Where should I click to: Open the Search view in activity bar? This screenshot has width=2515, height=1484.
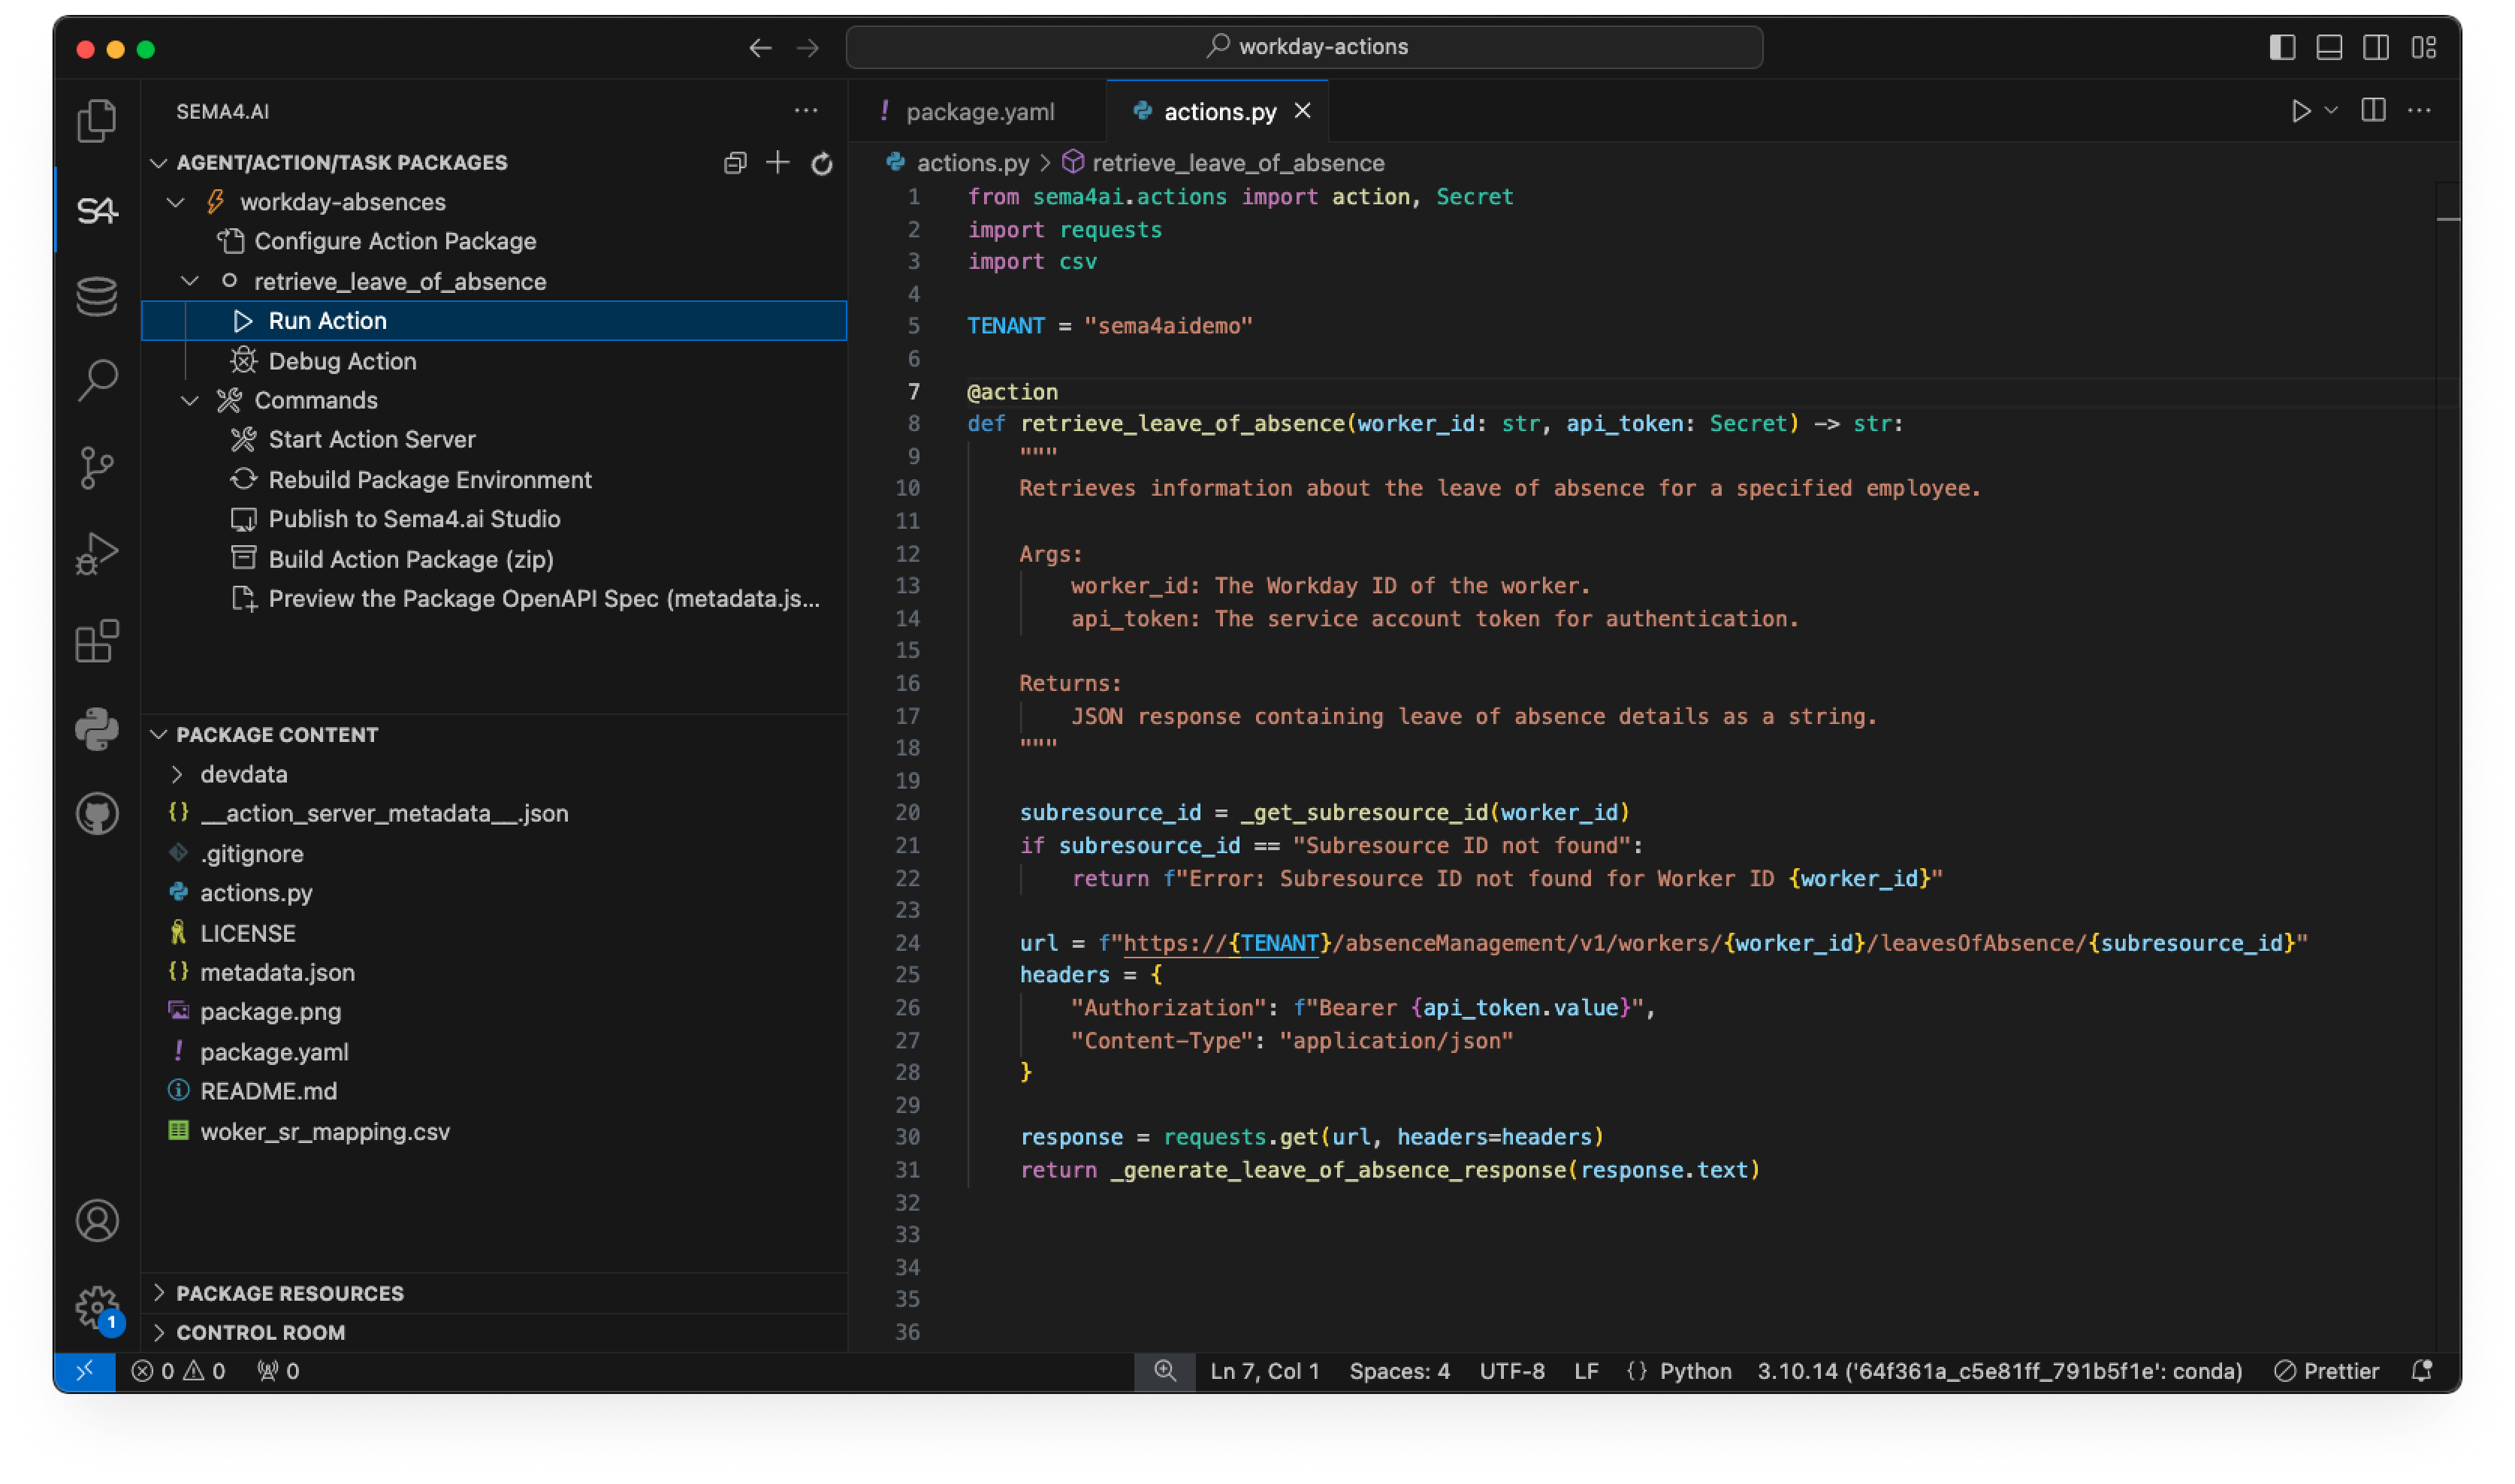point(97,381)
